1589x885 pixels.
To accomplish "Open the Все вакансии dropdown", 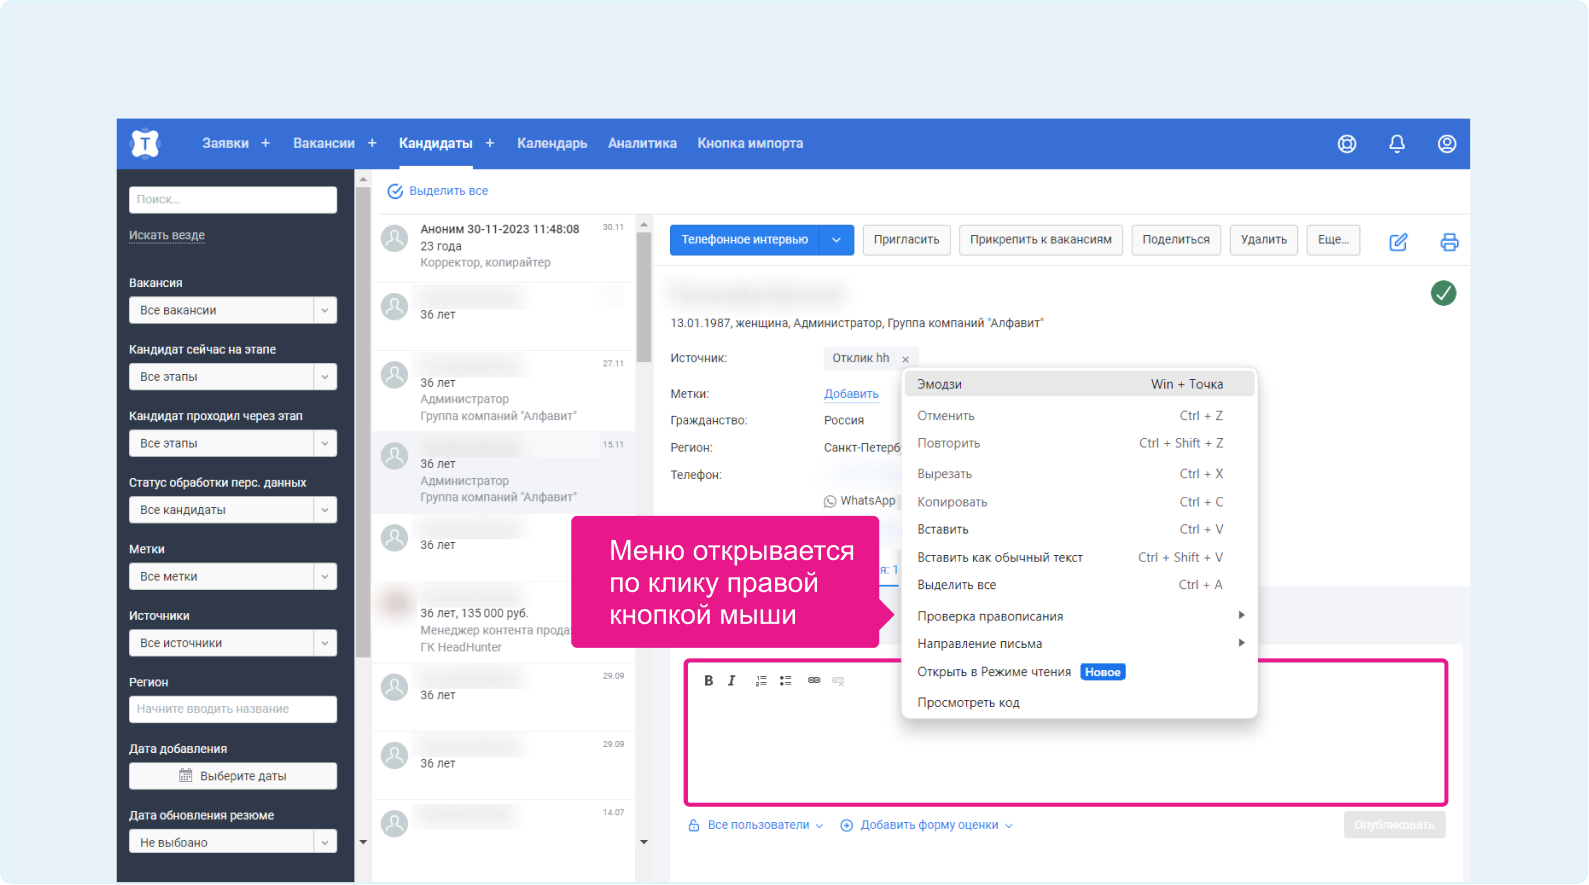I will (233, 310).
